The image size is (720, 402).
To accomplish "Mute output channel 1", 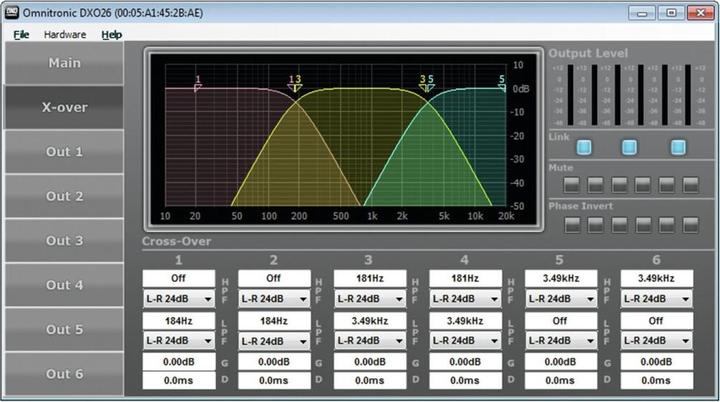I will (572, 185).
